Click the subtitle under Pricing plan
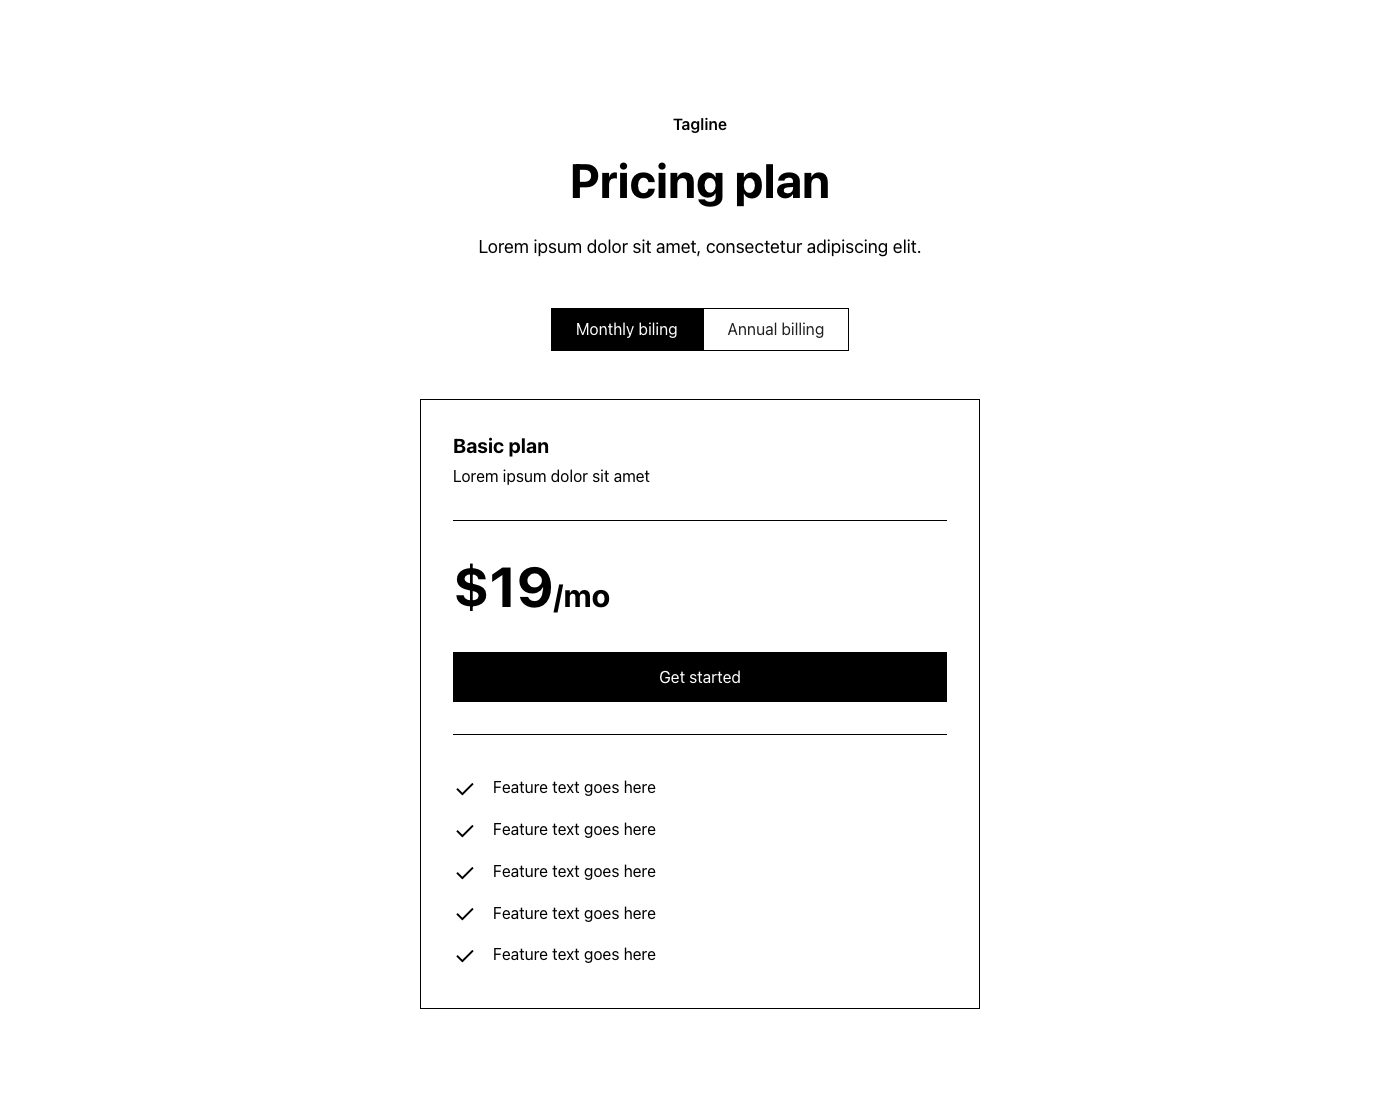The image size is (1400, 1120). [700, 247]
